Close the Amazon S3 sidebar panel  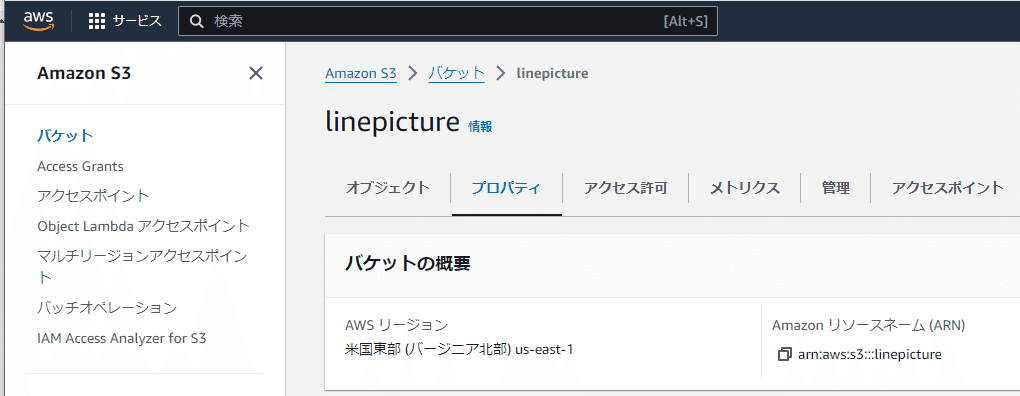pyautogui.click(x=256, y=73)
